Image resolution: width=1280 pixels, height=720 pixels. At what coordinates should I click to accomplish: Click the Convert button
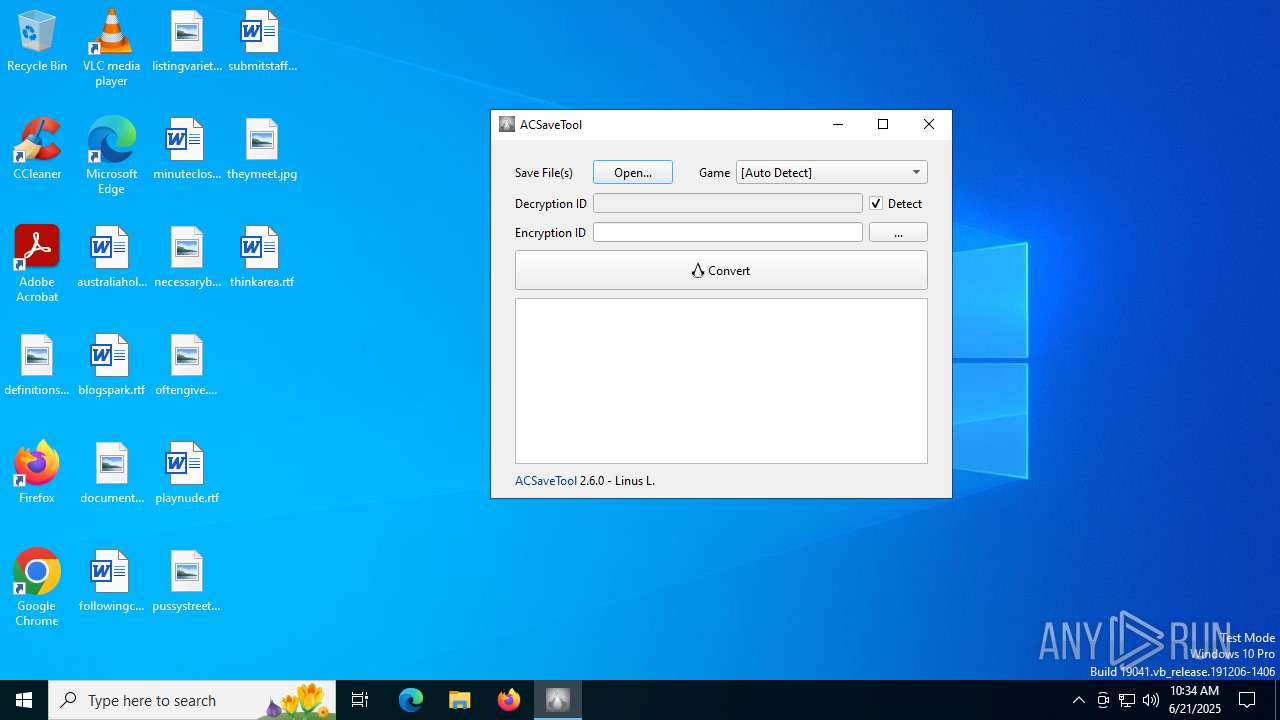click(x=721, y=270)
